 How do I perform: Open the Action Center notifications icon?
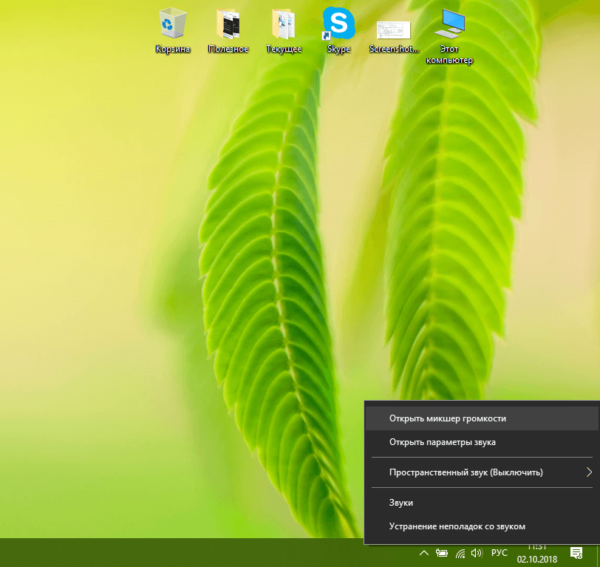576,553
